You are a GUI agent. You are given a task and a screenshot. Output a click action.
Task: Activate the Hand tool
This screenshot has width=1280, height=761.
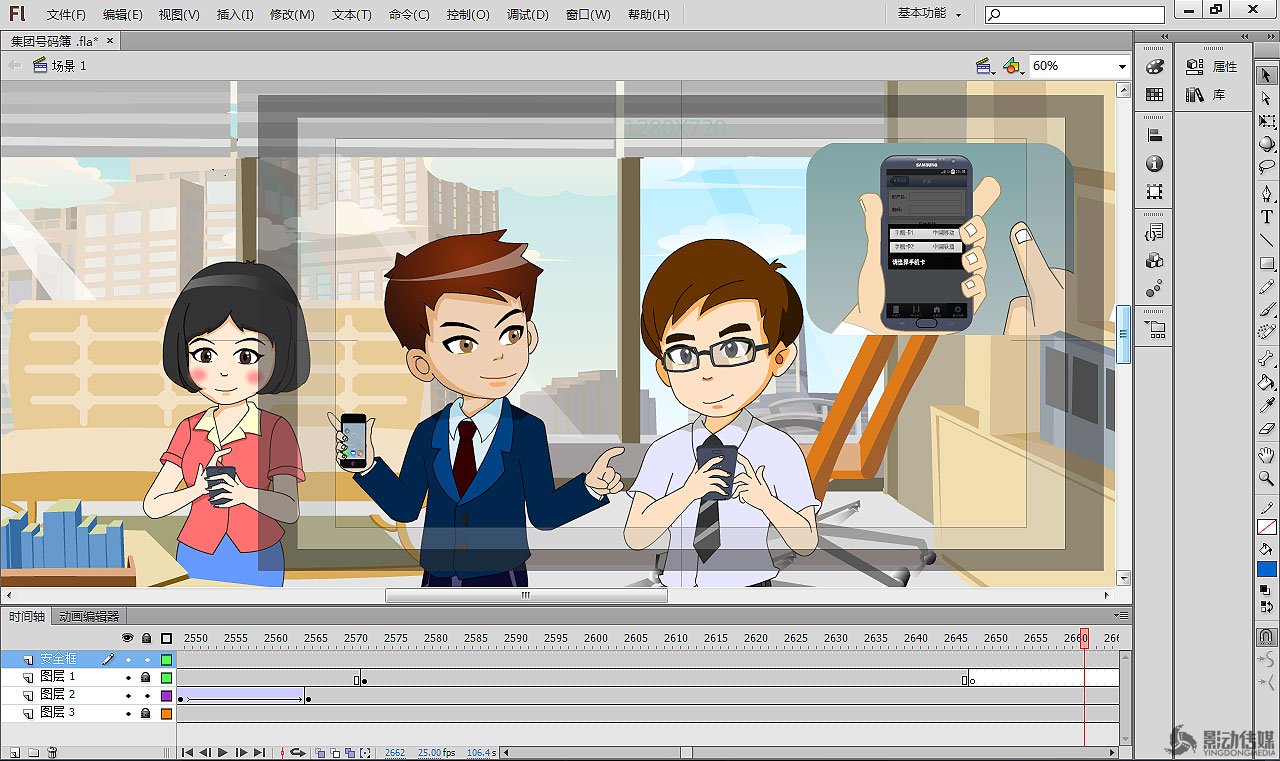tap(1267, 455)
